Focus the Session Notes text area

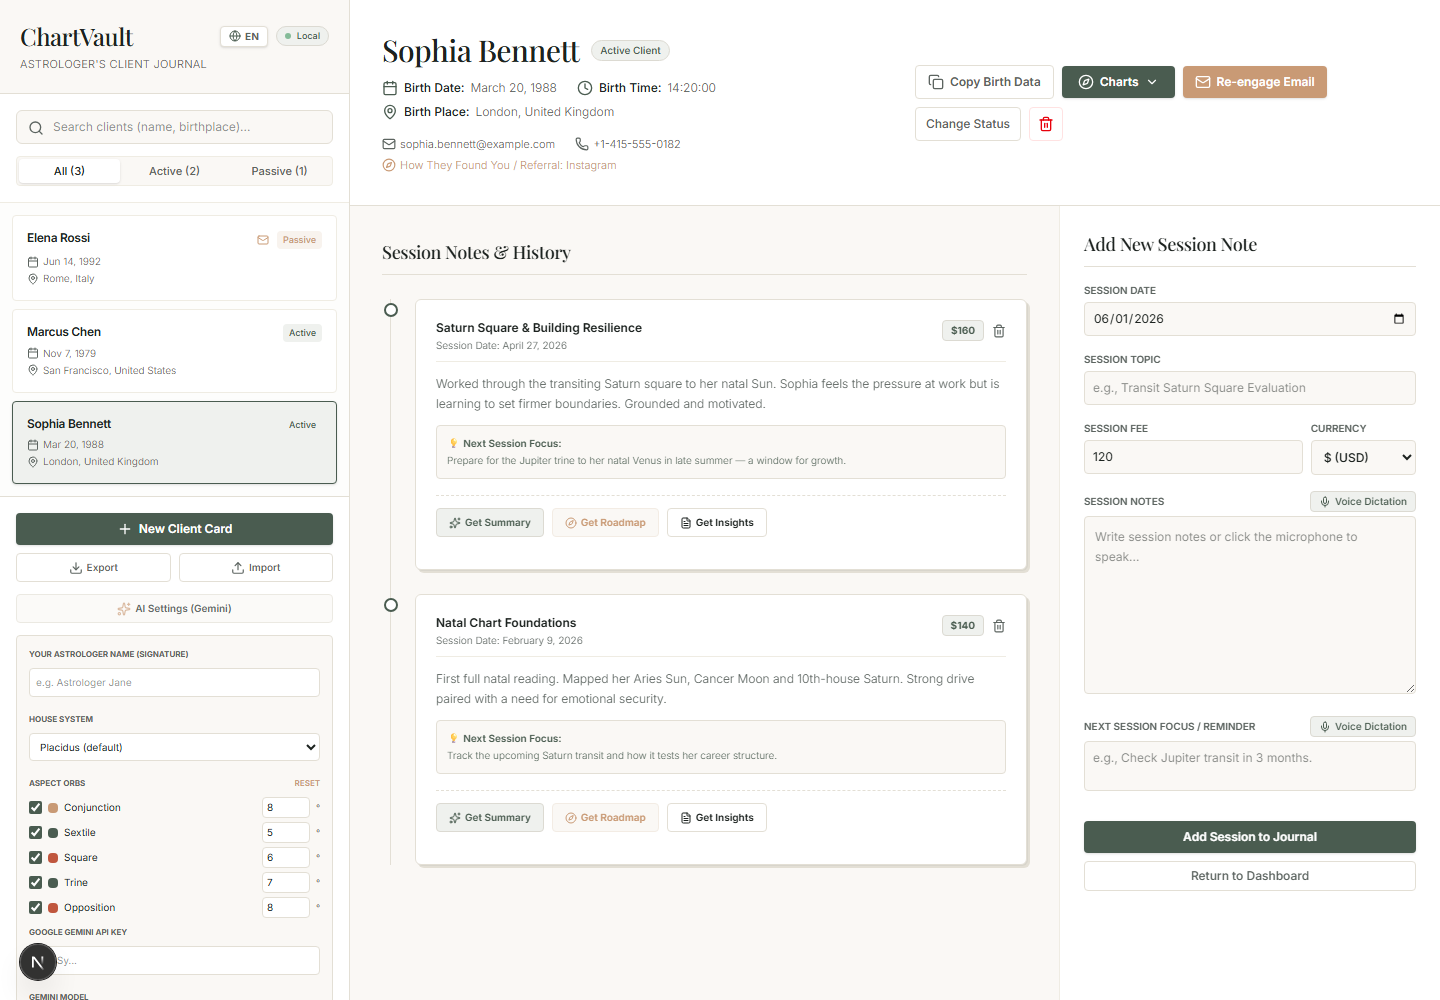click(1250, 605)
